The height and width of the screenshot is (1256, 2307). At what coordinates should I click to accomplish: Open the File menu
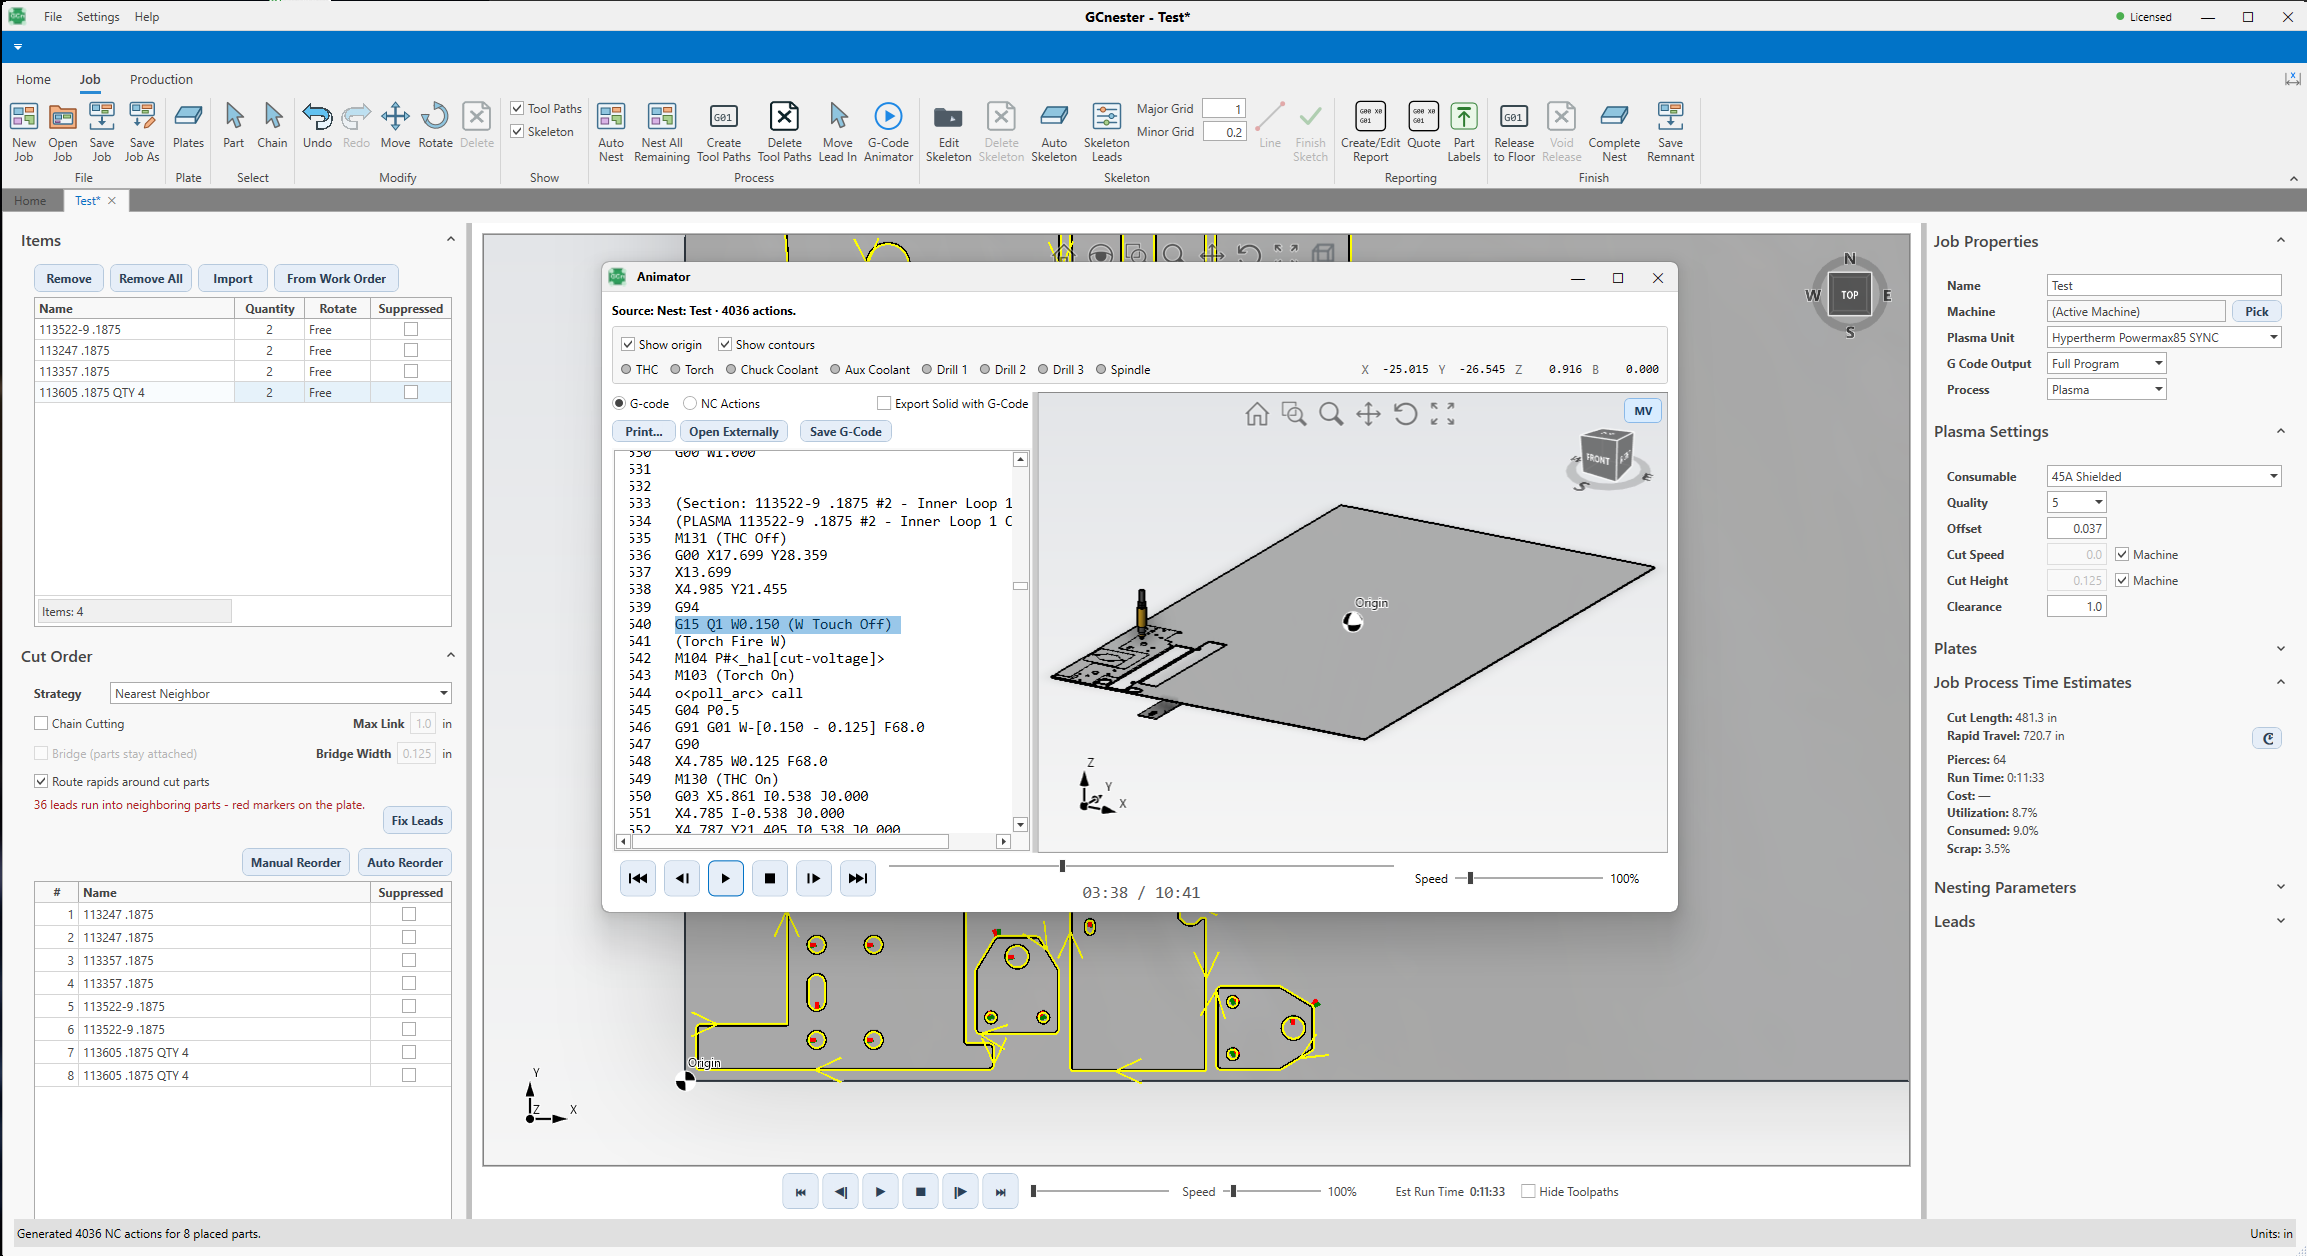click(53, 17)
